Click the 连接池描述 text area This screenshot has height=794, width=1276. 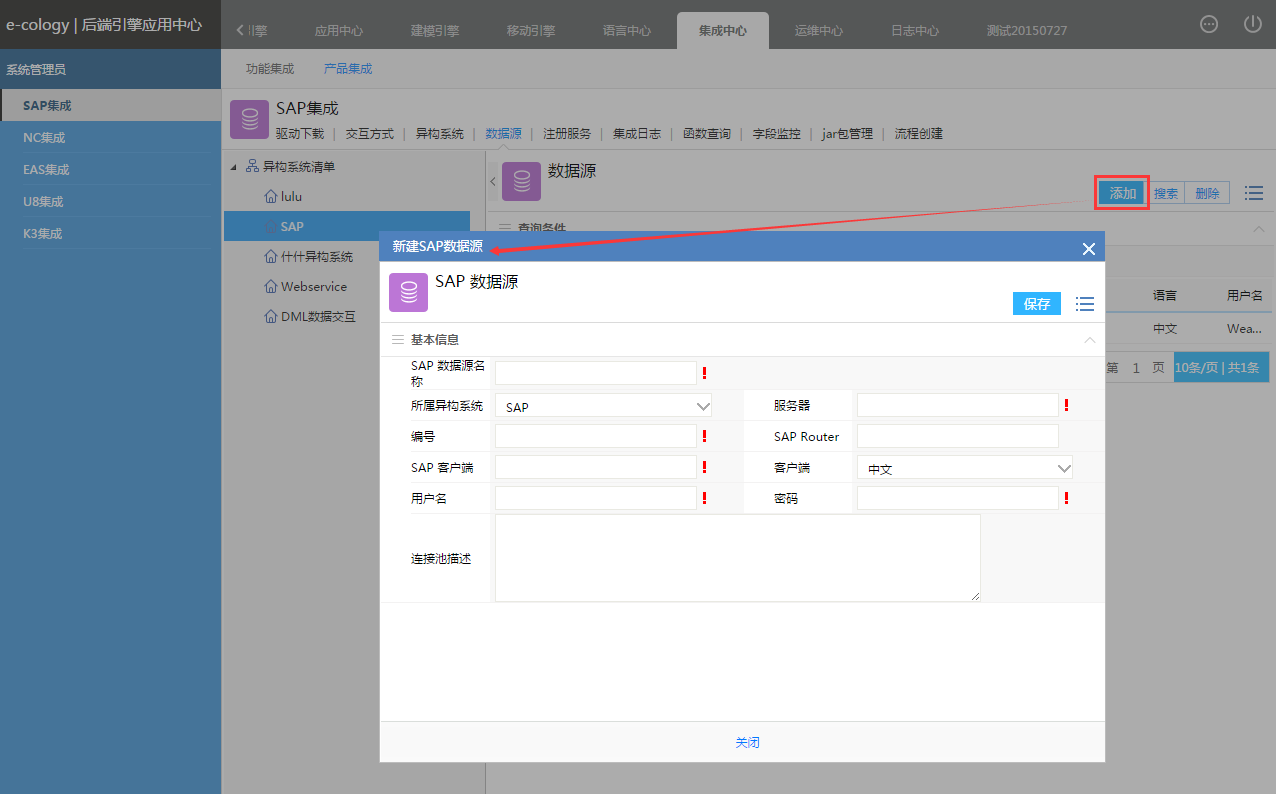point(738,558)
